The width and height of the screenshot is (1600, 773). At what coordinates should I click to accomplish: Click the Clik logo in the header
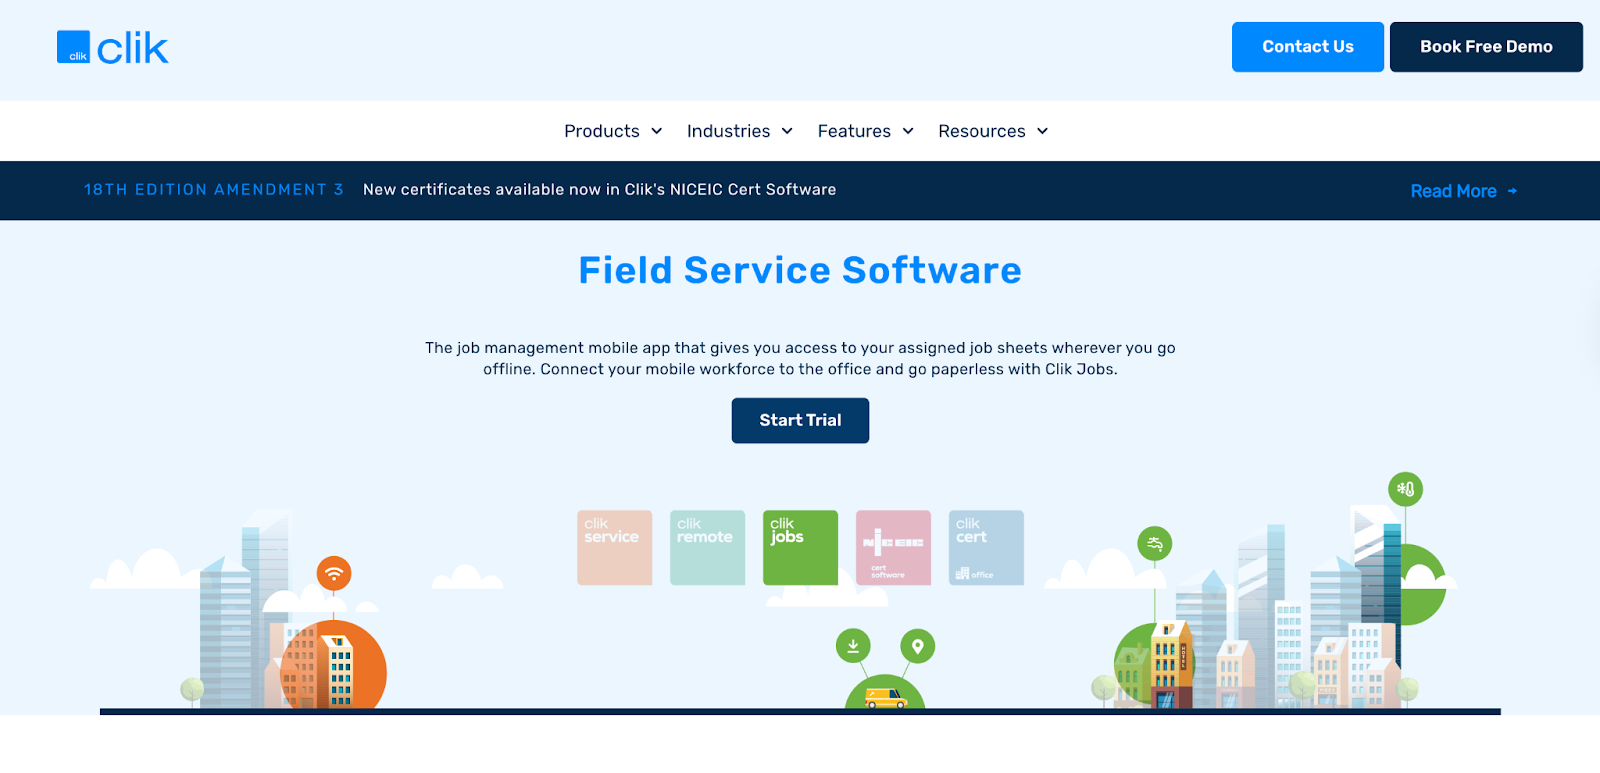pyautogui.click(x=113, y=47)
